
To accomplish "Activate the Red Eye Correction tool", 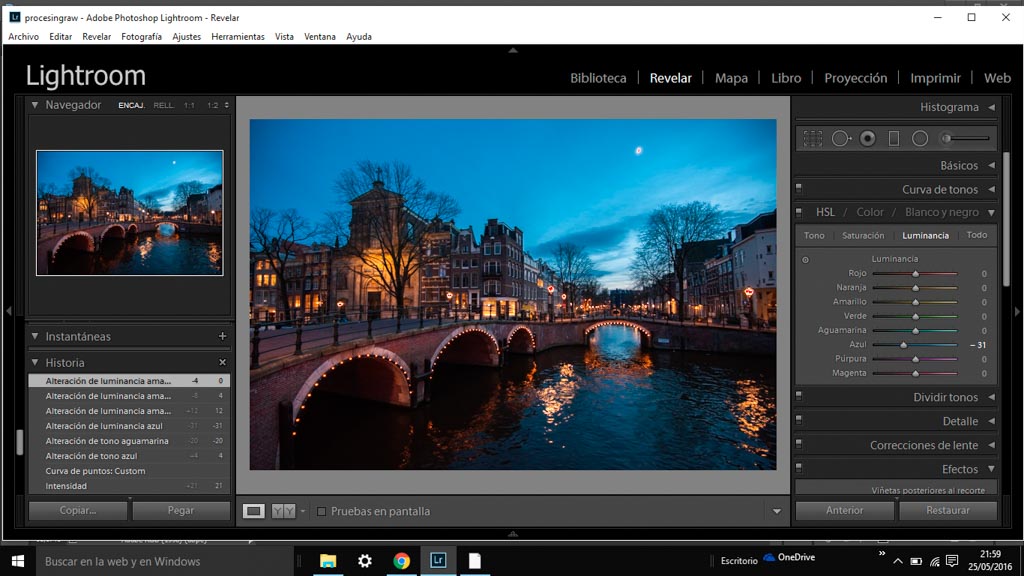I will 868,139.
